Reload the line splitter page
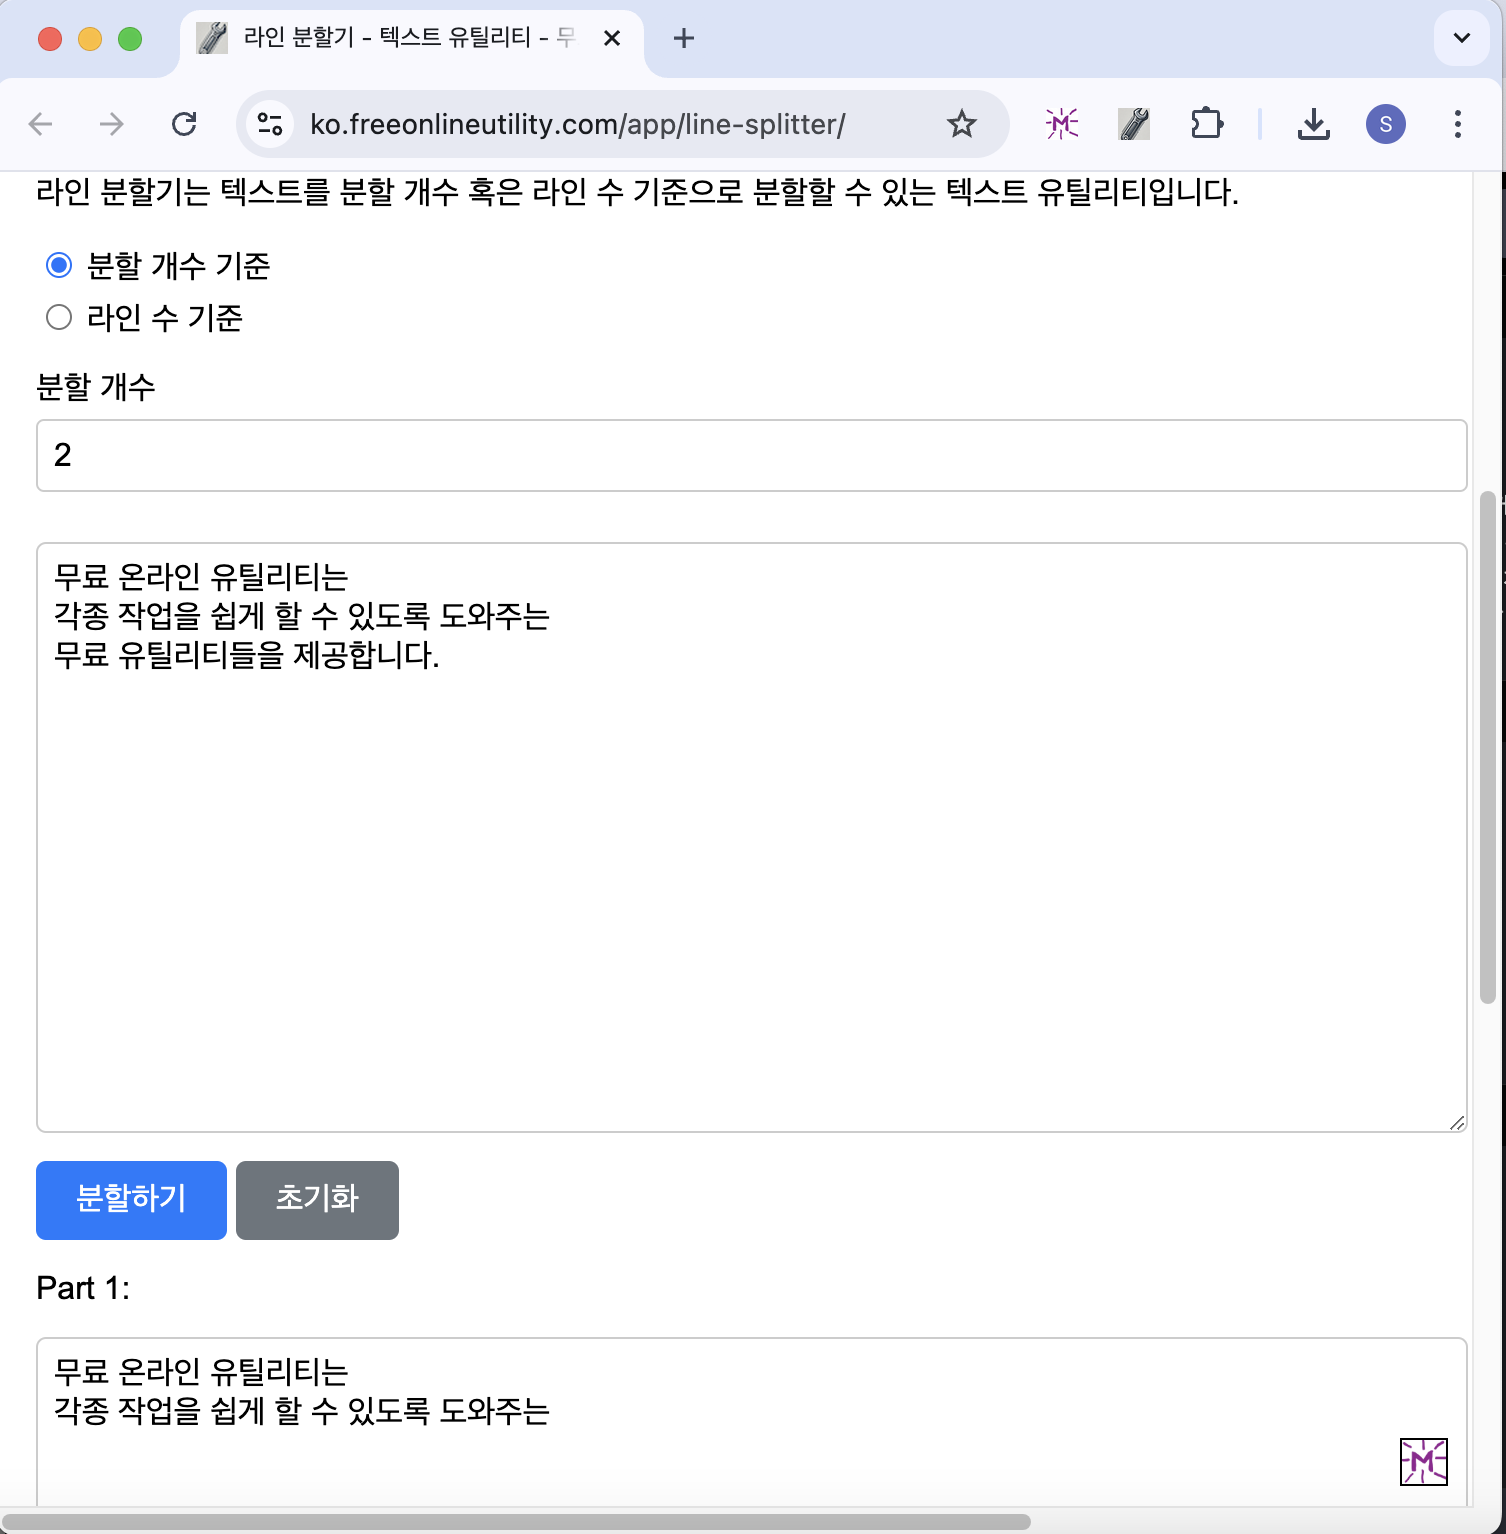This screenshot has width=1506, height=1534. [184, 124]
